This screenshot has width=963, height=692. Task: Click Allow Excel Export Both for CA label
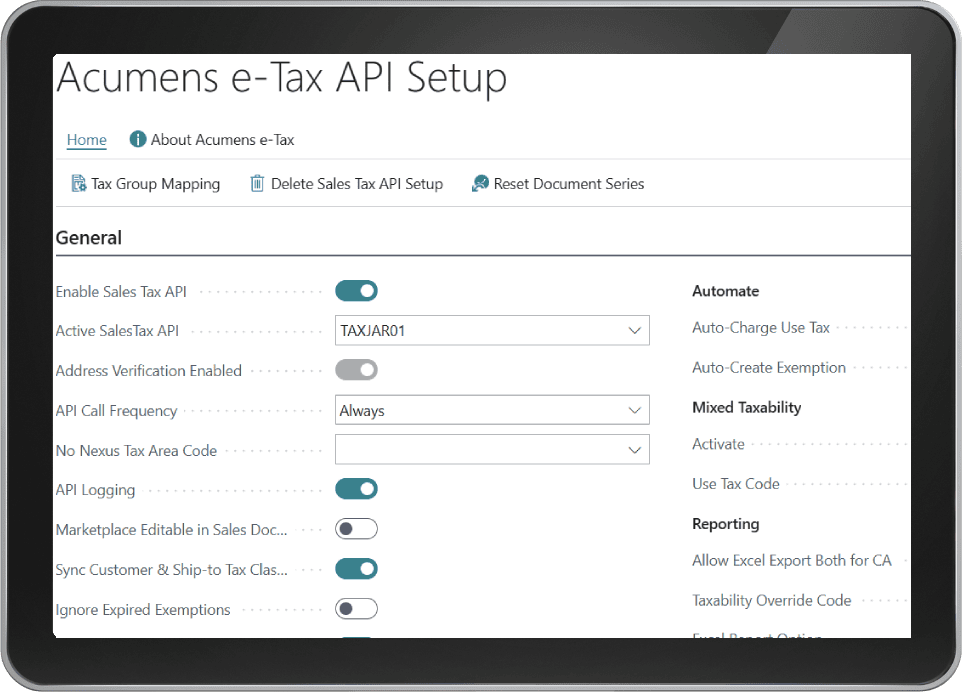click(x=792, y=561)
